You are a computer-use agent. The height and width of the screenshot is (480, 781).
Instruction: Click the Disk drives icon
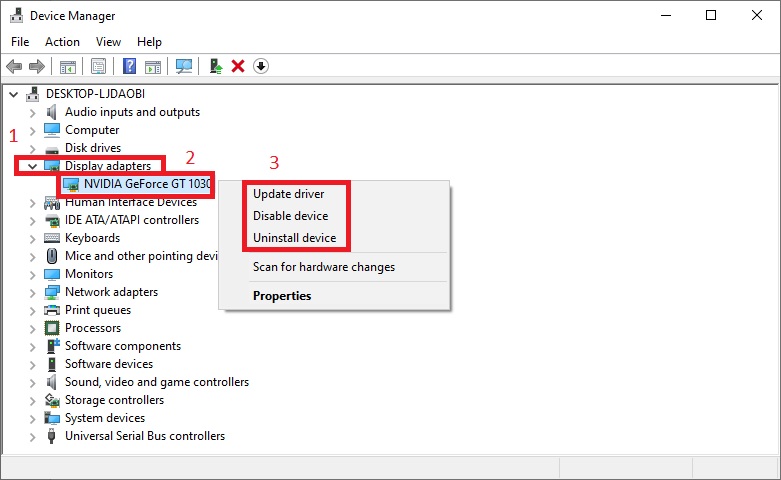(x=52, y=149)
